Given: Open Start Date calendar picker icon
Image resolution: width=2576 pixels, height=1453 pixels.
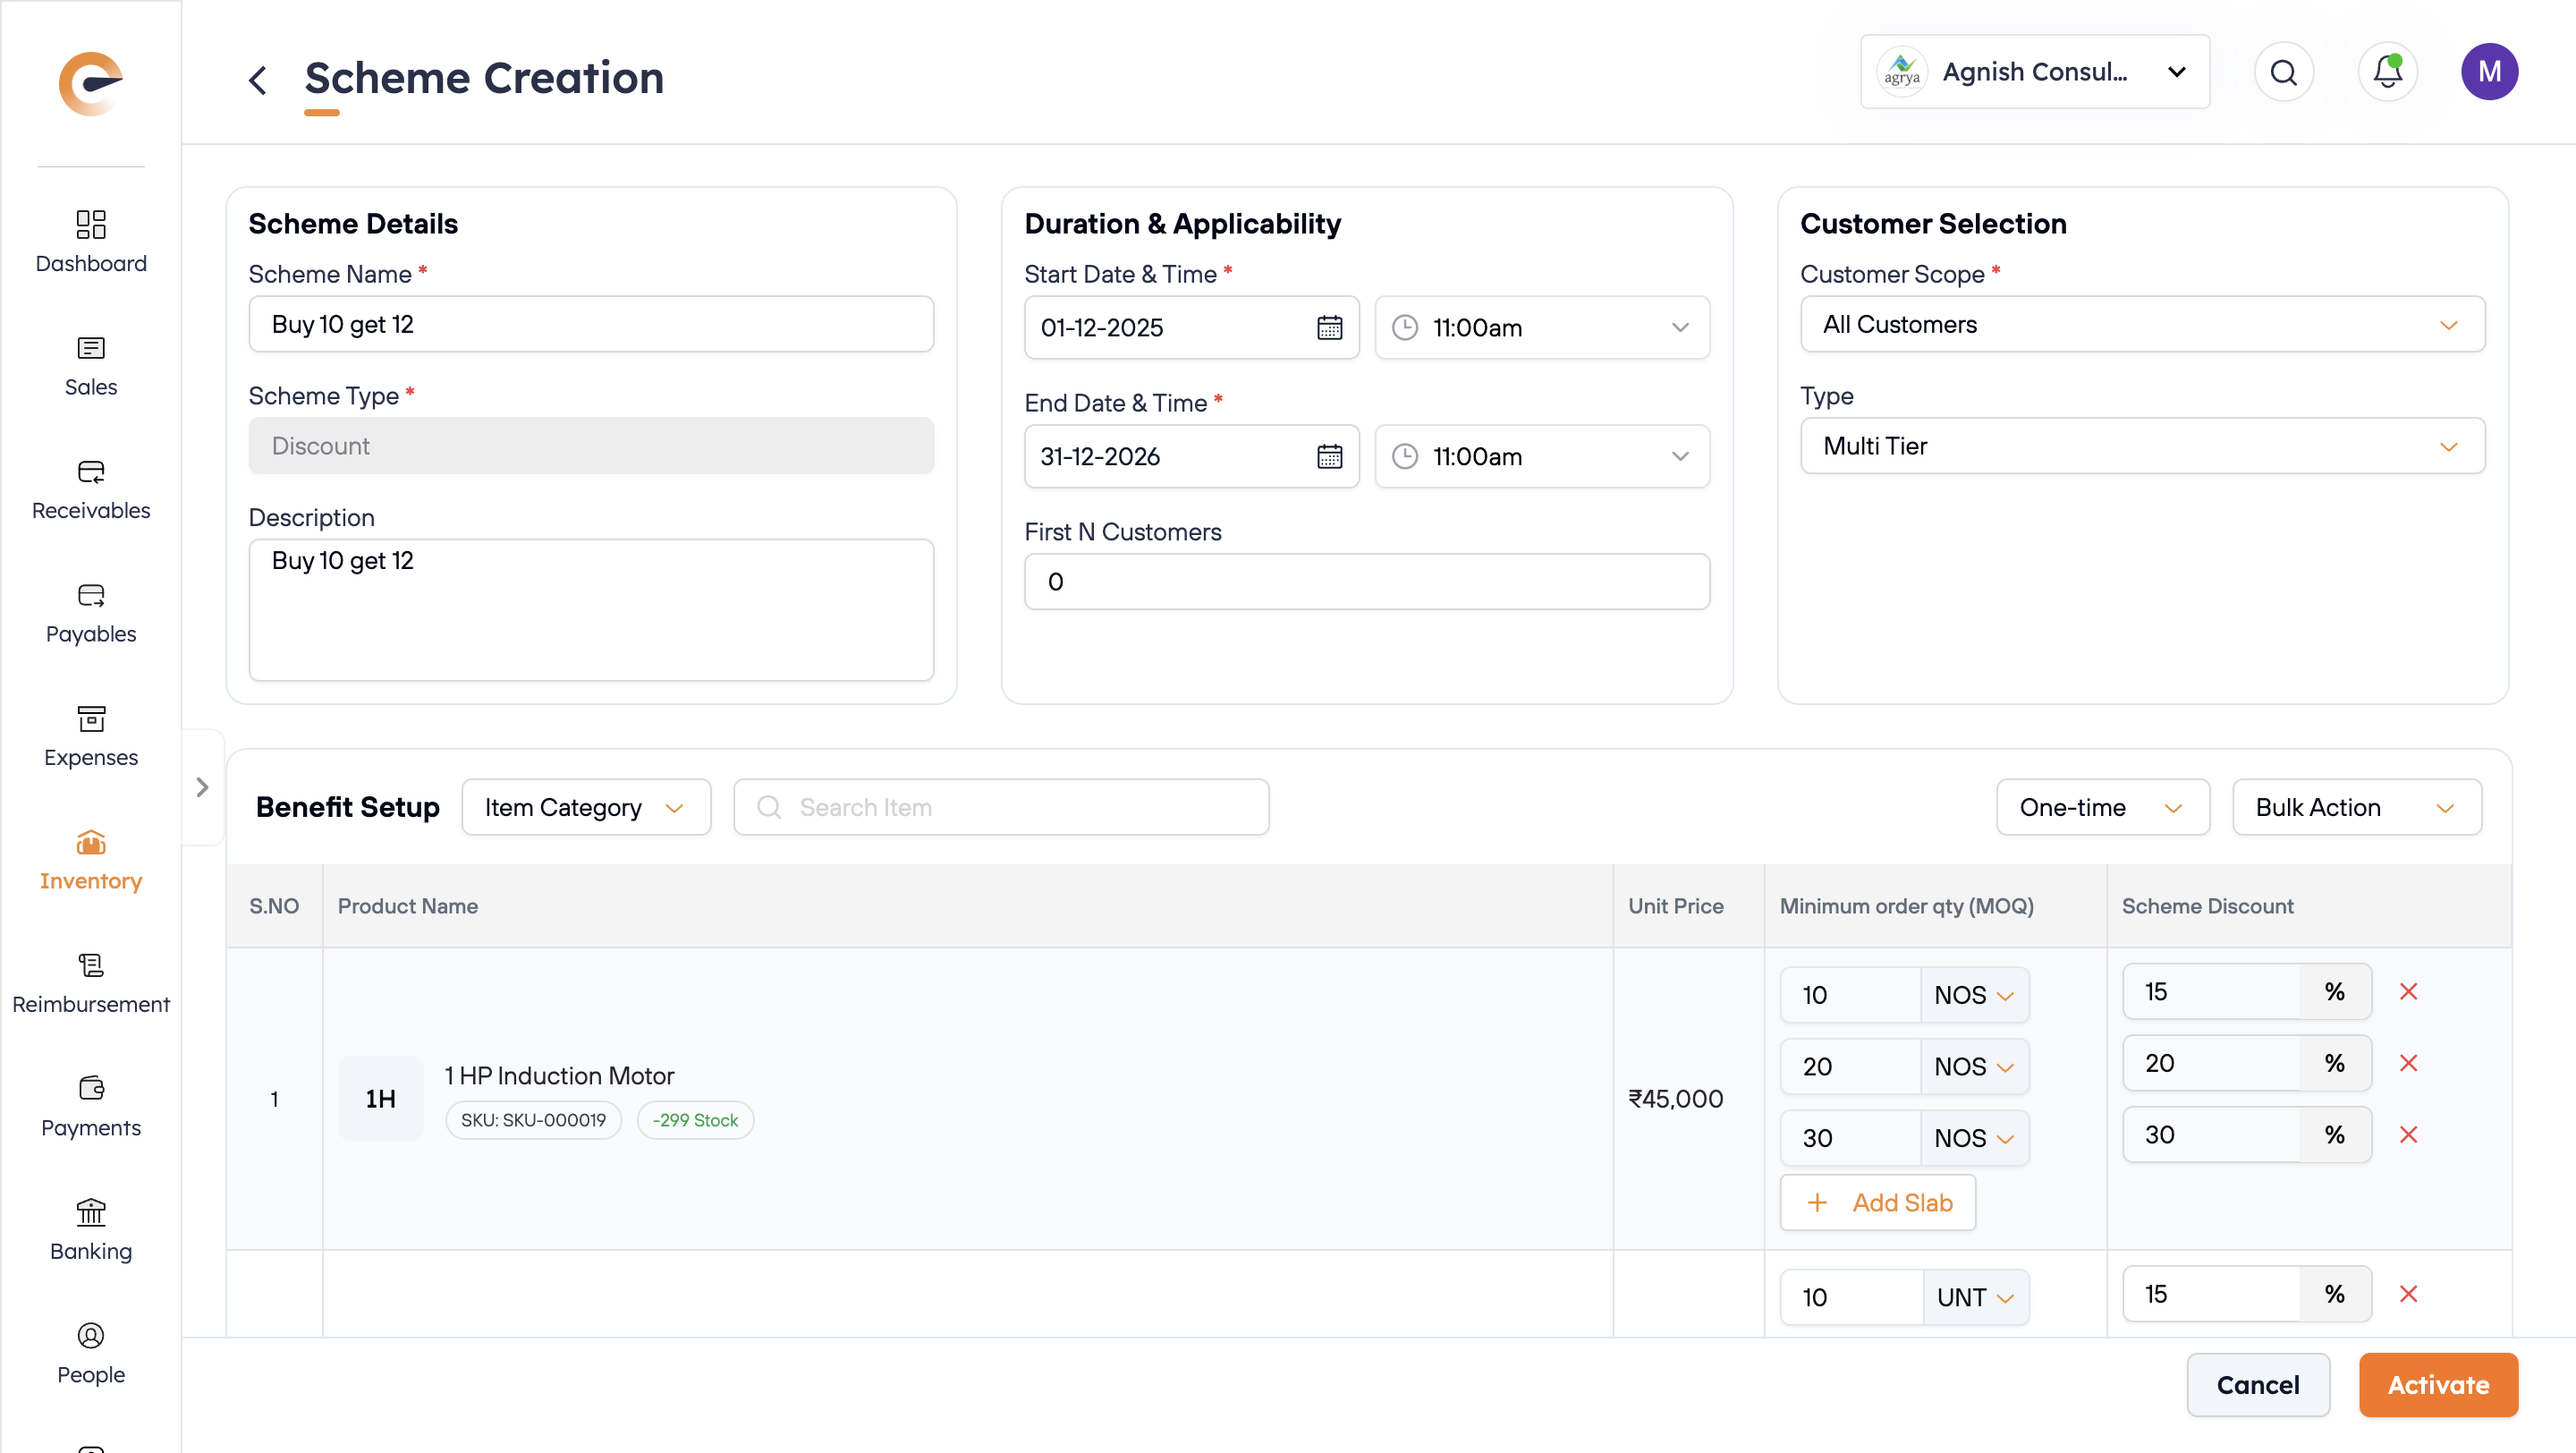Looking at the screenshot, I should click(x=1329, y=327).
